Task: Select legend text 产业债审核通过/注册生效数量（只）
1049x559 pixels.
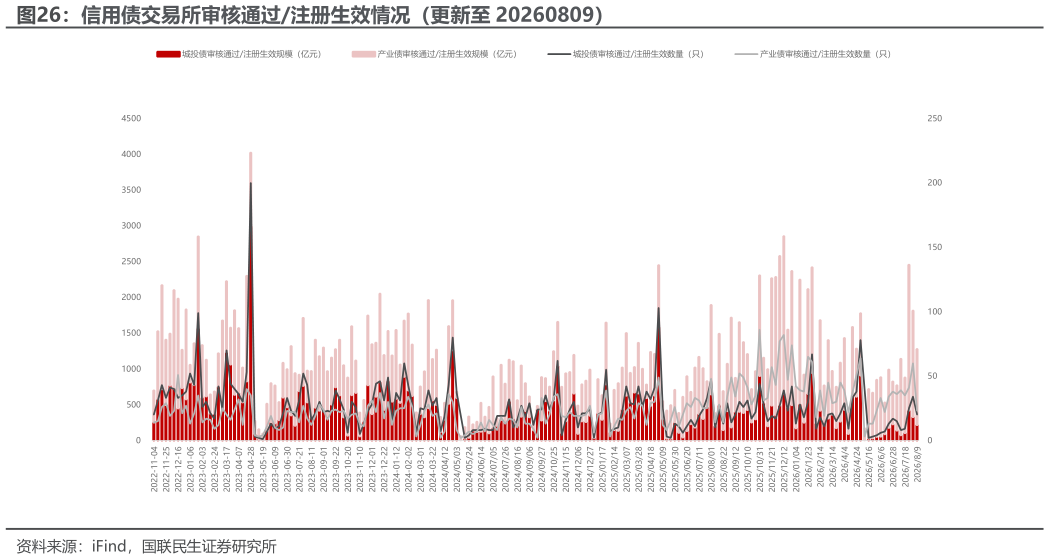Action: [826, 54]
